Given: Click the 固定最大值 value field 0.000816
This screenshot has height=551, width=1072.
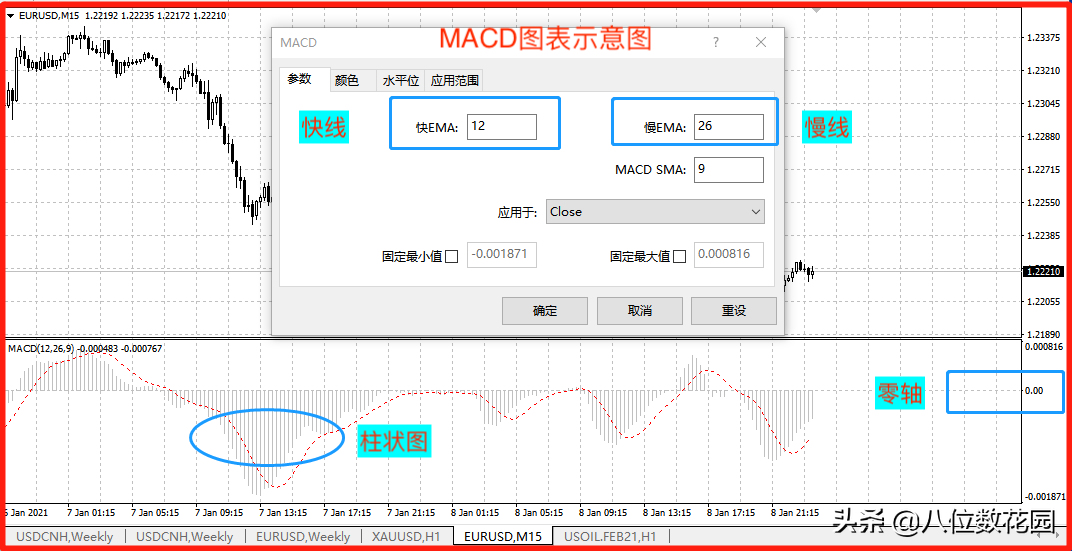Looking at the screenshot, I should pyautogui.click(x=729, y=254).
